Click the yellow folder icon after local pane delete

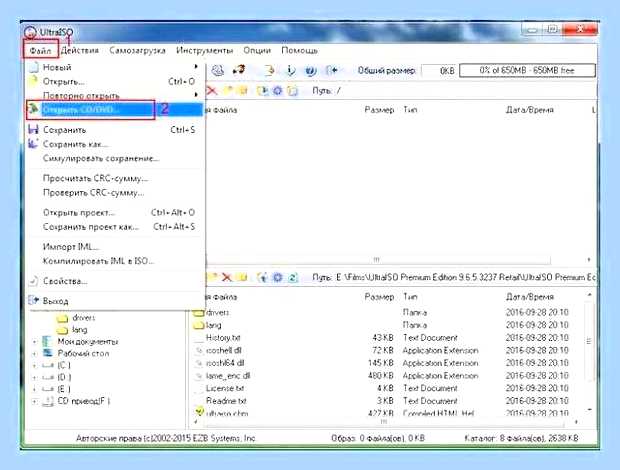coord(242,277)
